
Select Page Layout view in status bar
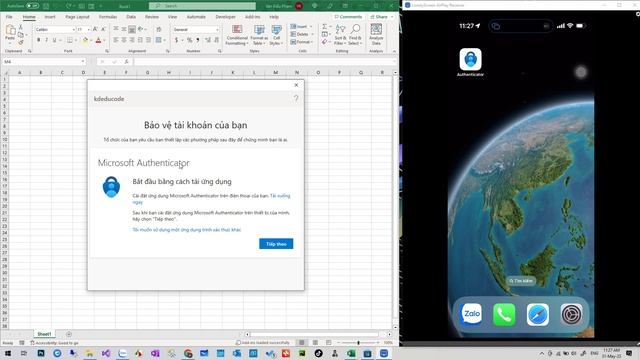[315, 342]
